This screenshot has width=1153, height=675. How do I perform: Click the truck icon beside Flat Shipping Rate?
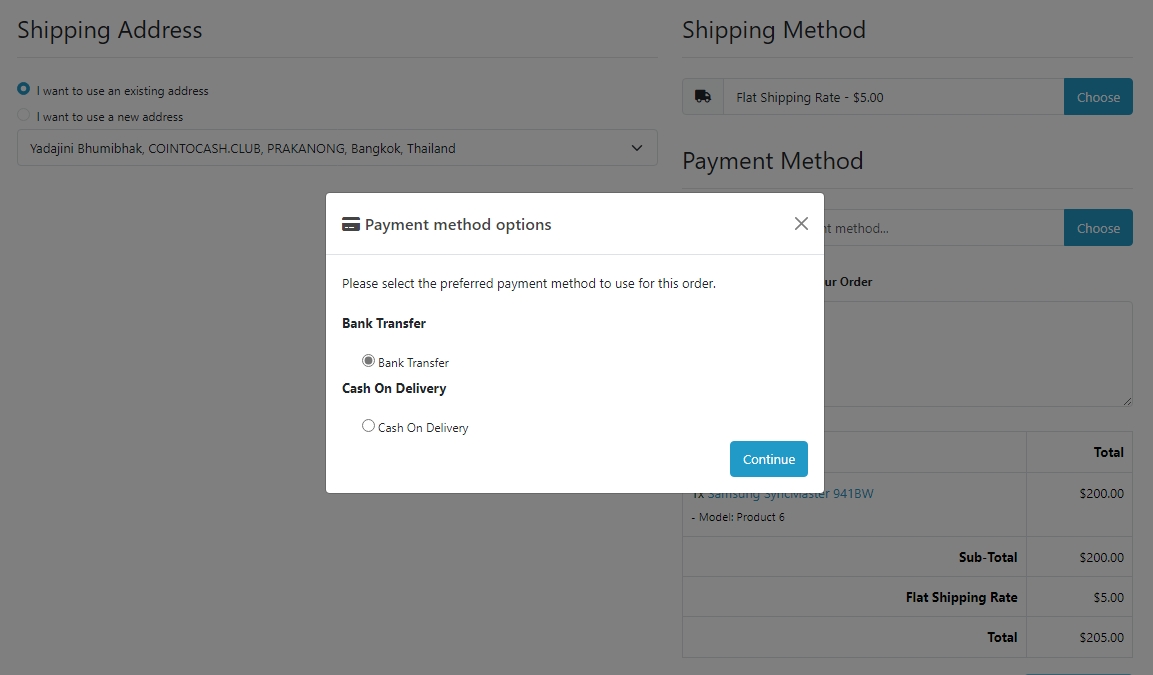pos(703,97)
